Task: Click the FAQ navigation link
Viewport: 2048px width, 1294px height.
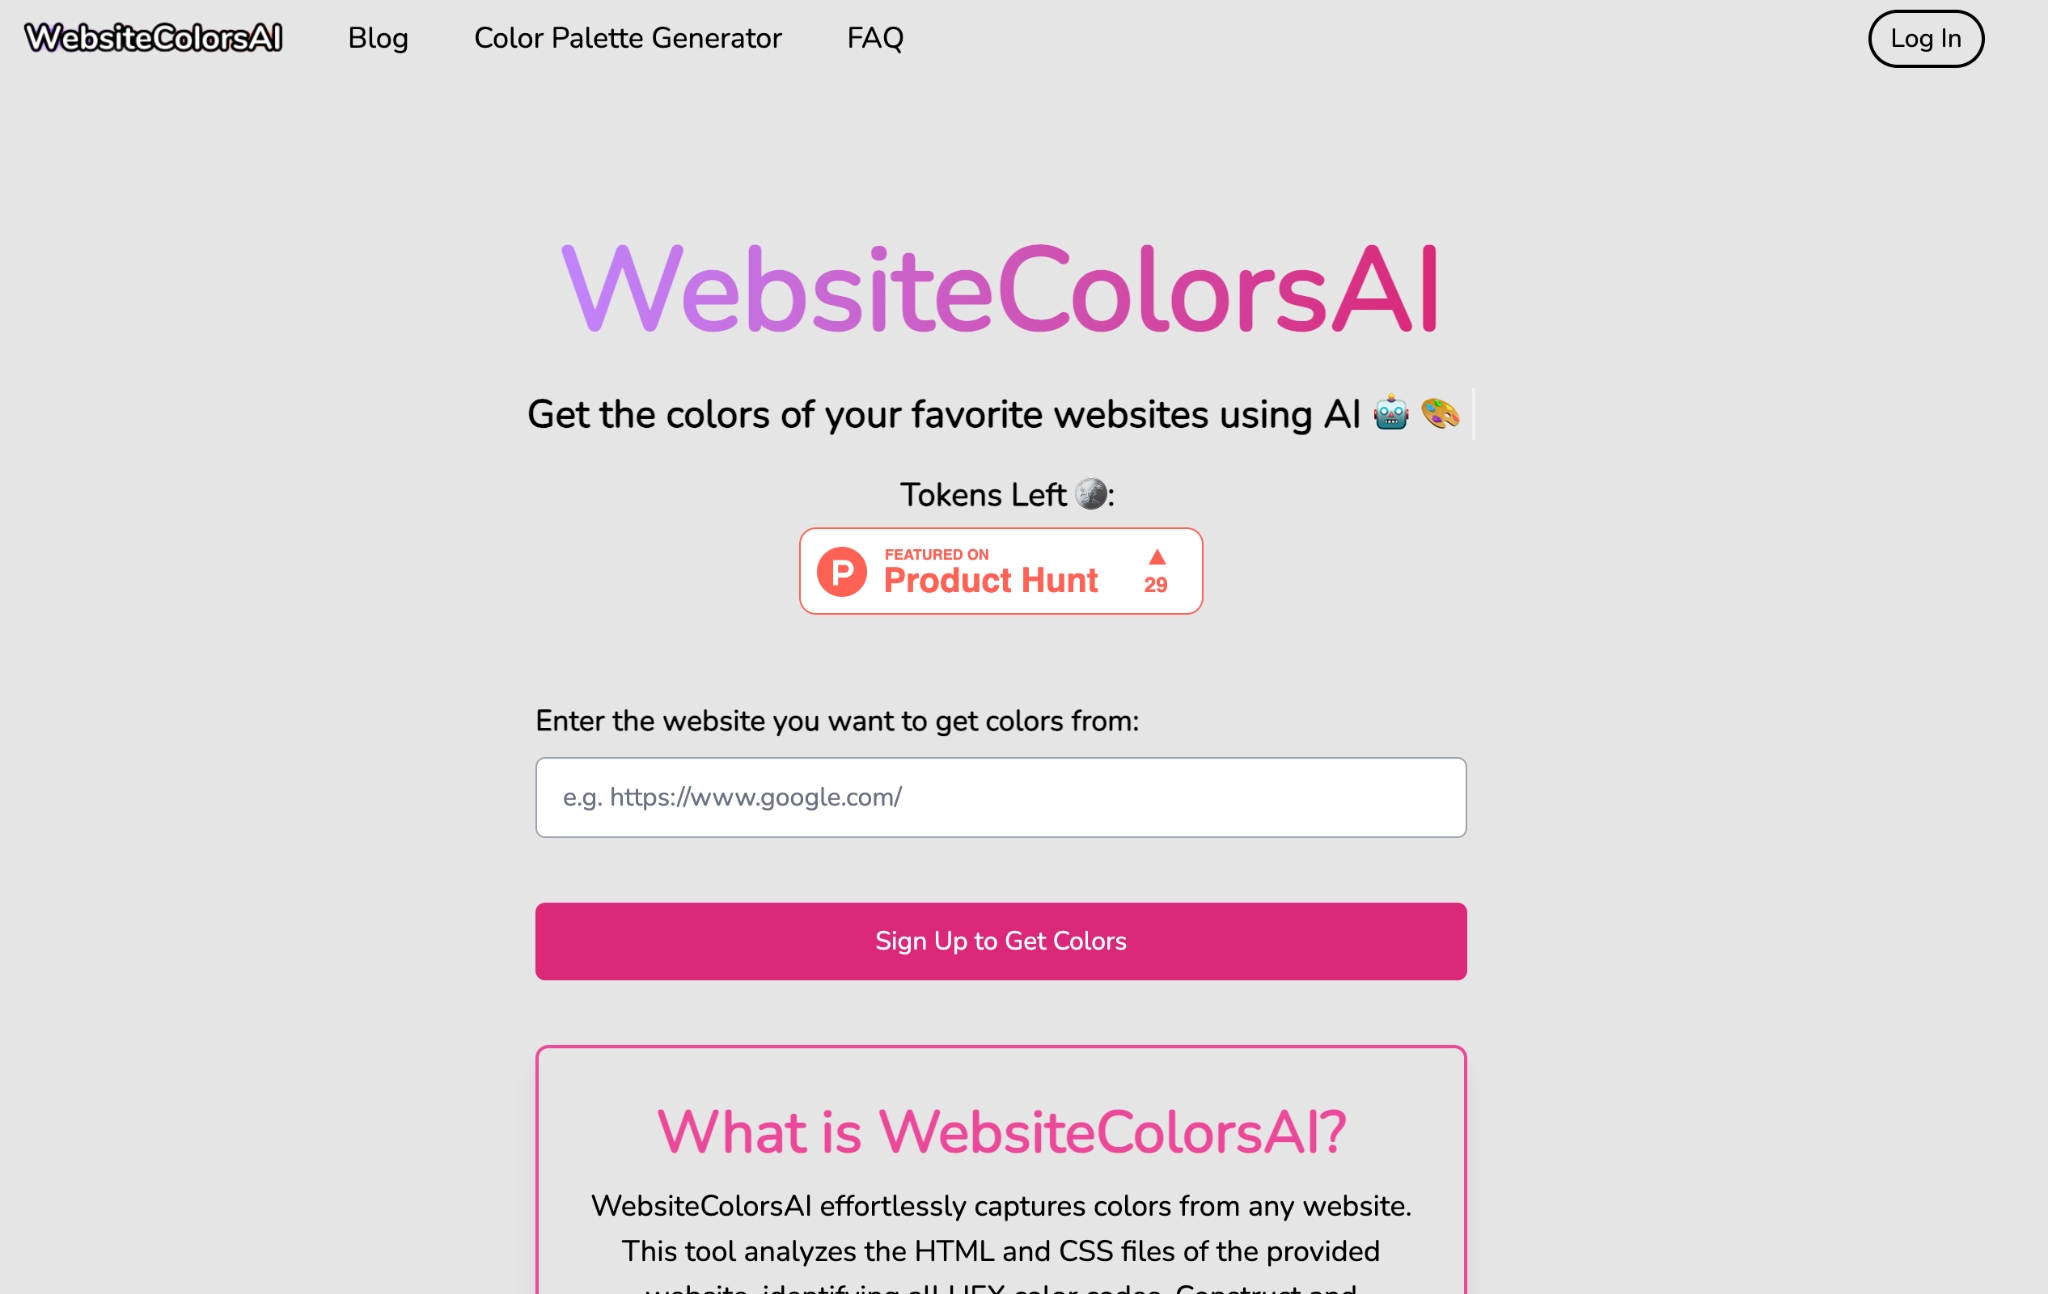Action: pos(873,37)
